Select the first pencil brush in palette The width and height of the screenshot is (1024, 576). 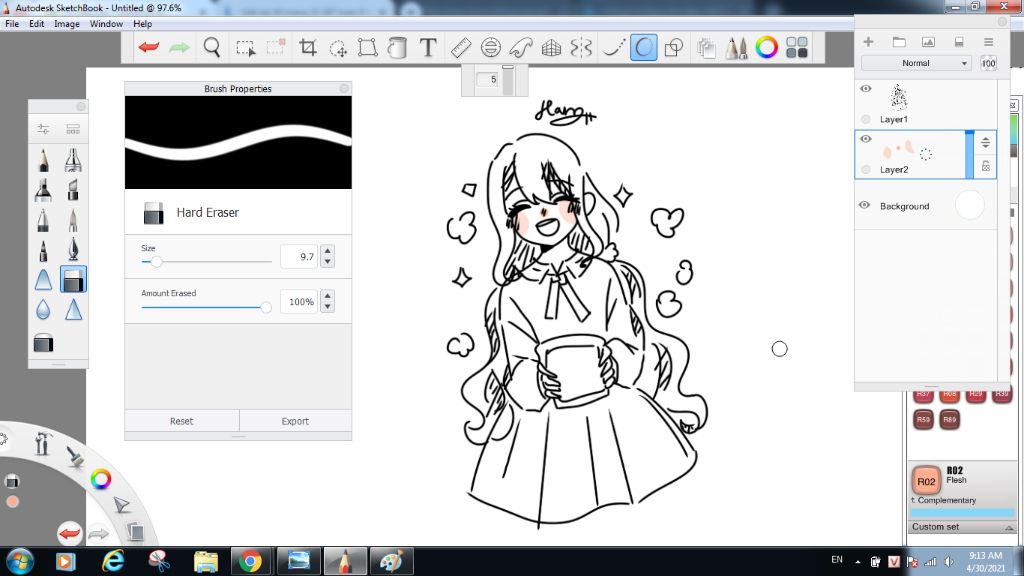coord(43,160)
